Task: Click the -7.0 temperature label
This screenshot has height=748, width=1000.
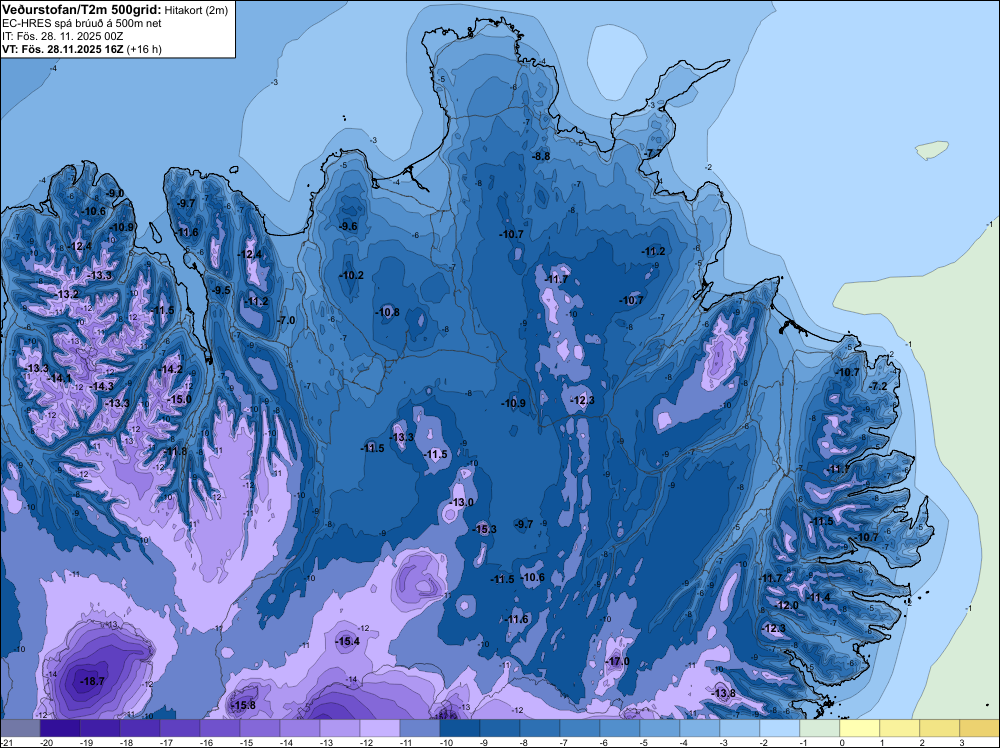Action: point(286,320)
